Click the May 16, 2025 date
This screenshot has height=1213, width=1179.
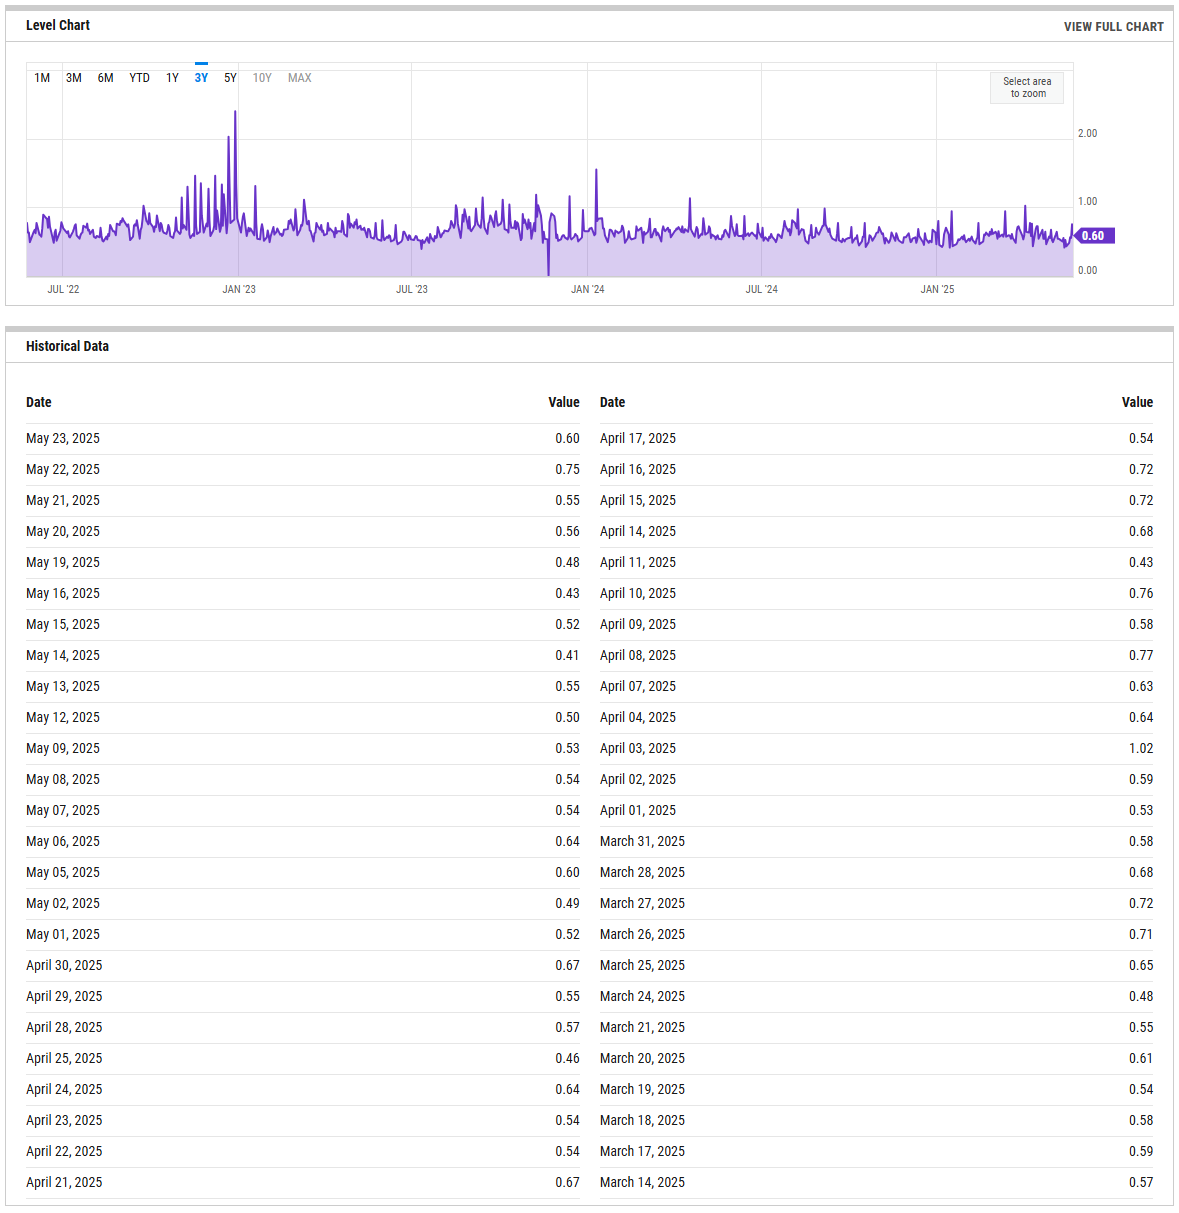point(63,593)
